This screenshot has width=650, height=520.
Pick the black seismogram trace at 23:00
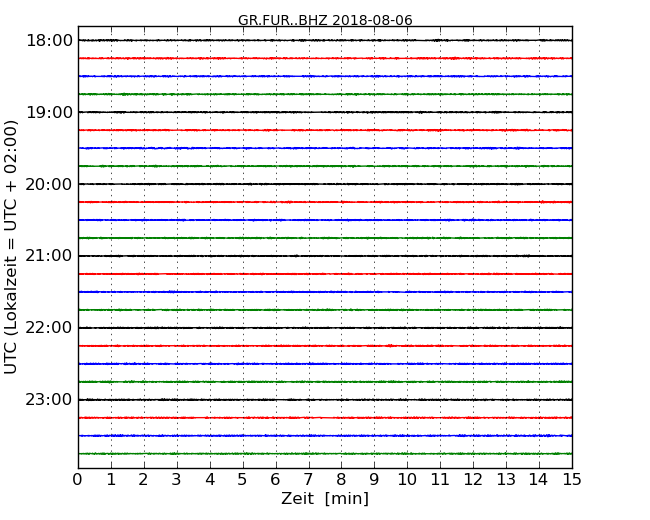(325, 400)
